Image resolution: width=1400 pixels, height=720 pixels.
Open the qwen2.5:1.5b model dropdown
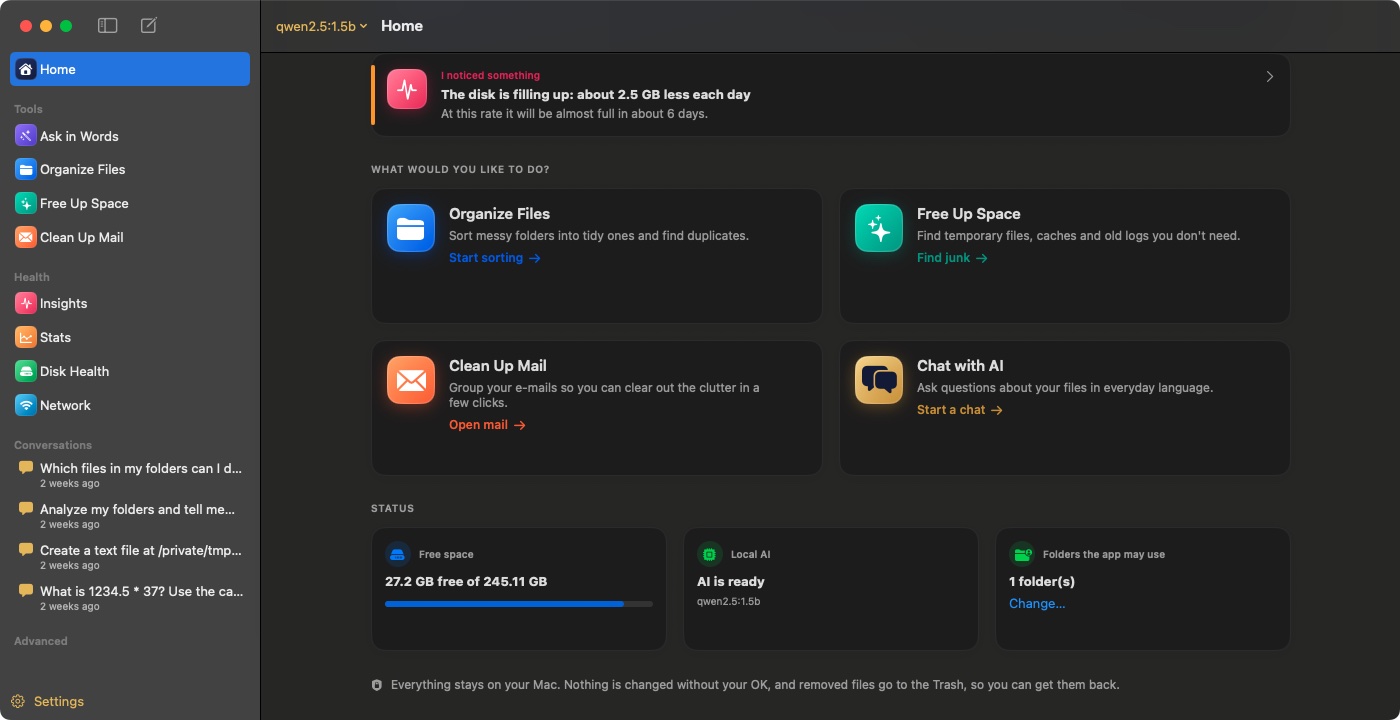coord(321,26)
